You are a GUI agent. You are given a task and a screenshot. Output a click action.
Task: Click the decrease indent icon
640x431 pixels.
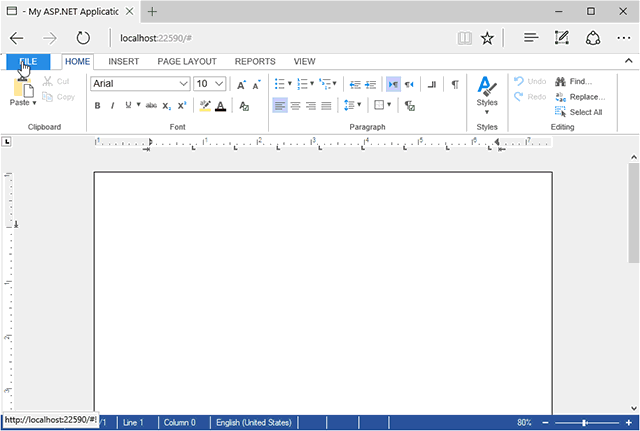[x=355, y=84]
